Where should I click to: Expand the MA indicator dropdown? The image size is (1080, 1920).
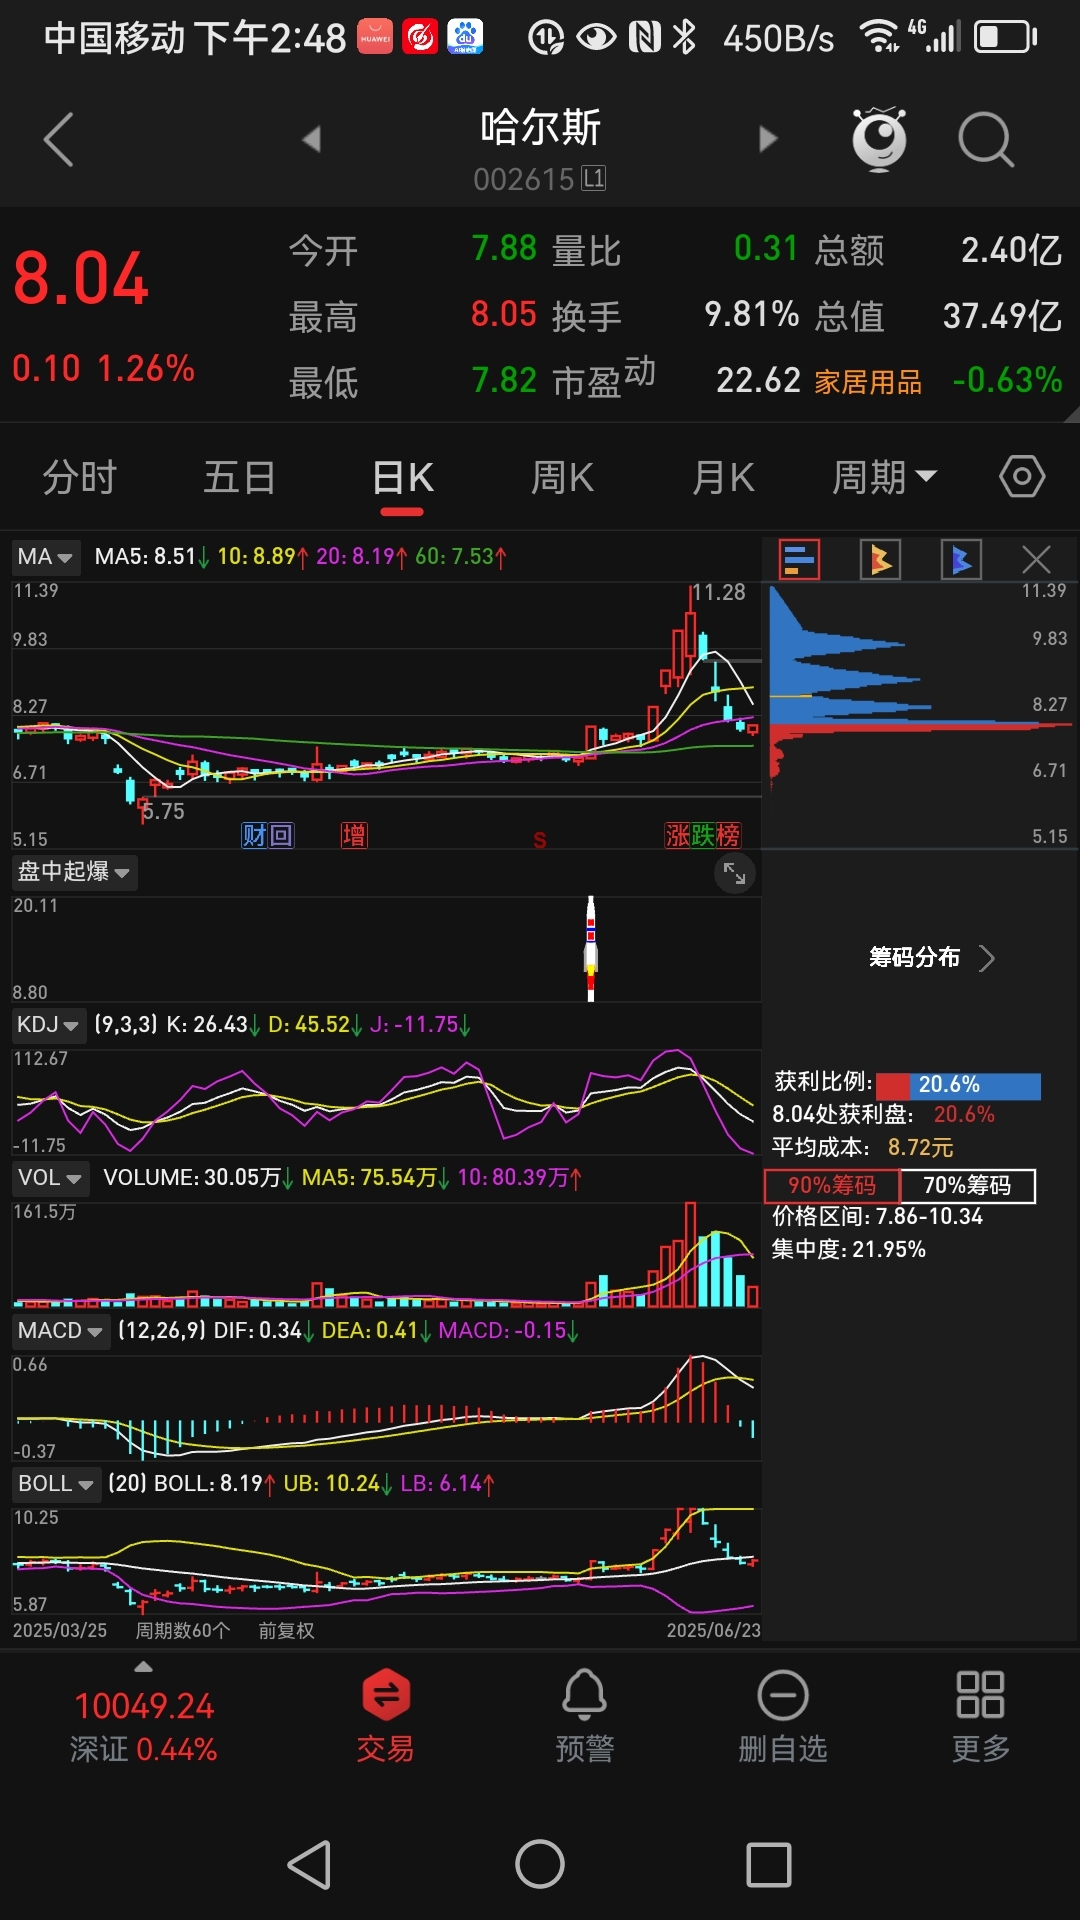coord(46,557)
